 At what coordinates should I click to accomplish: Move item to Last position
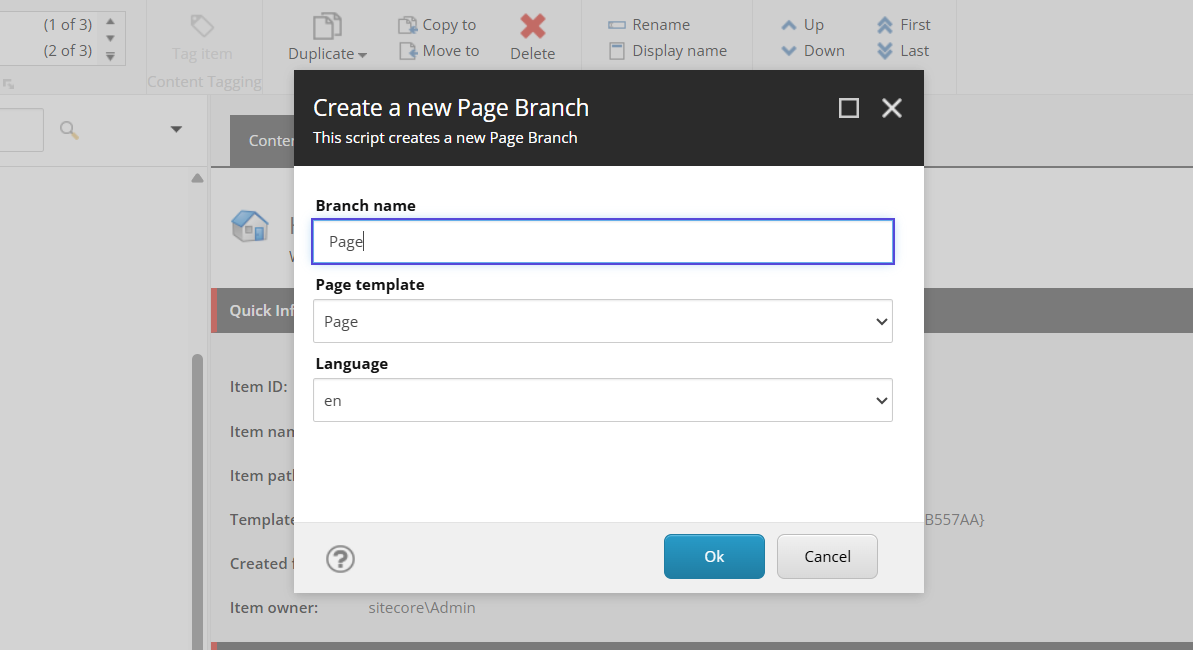click(903, 51)
